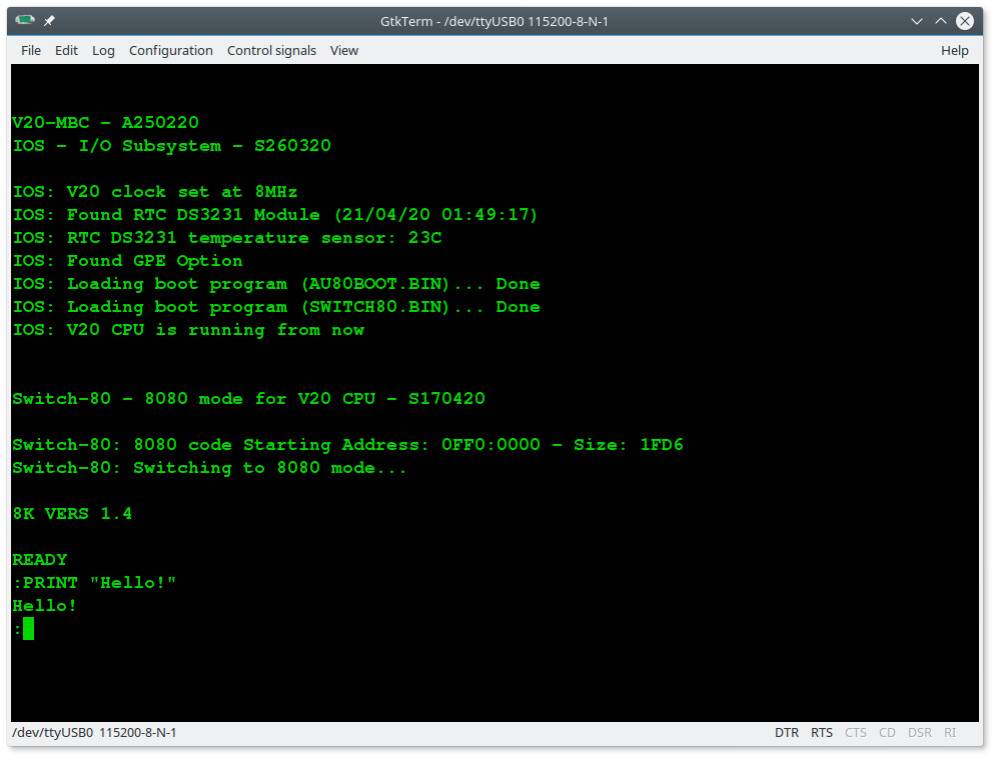Screen dimensions: 995x759
Task: Open the View menu
Action: [x=344, y=50]
